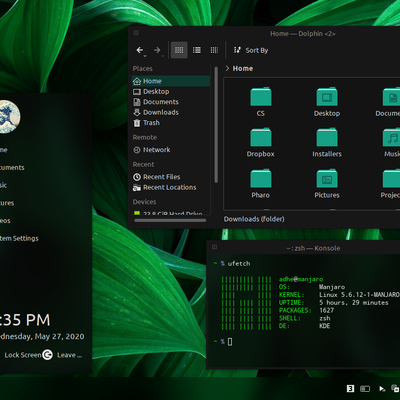The width and height of the screenshot is (400, 400).
Task: Click the Leave button in the launcher
Action: pyautogui.click(x=69, y=355)
